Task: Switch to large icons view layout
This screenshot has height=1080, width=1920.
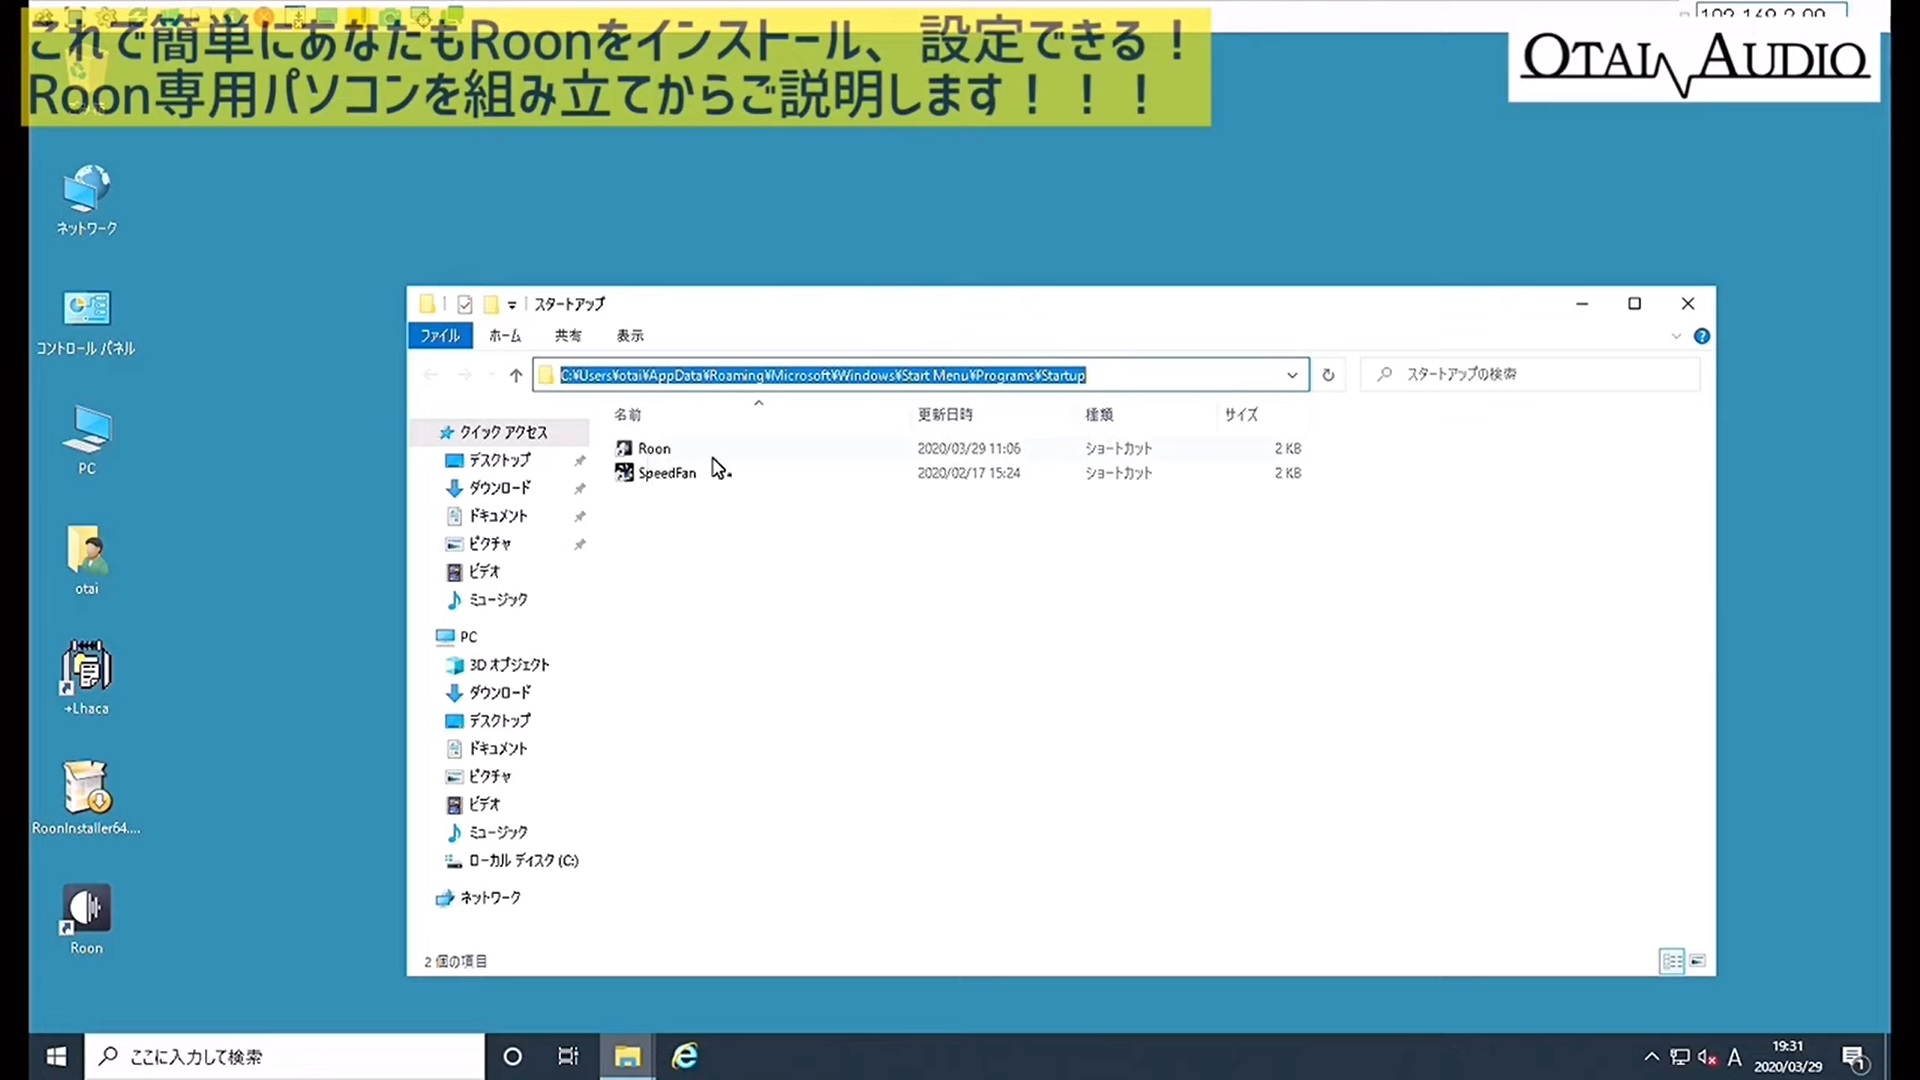Action: coord(1697,961)
